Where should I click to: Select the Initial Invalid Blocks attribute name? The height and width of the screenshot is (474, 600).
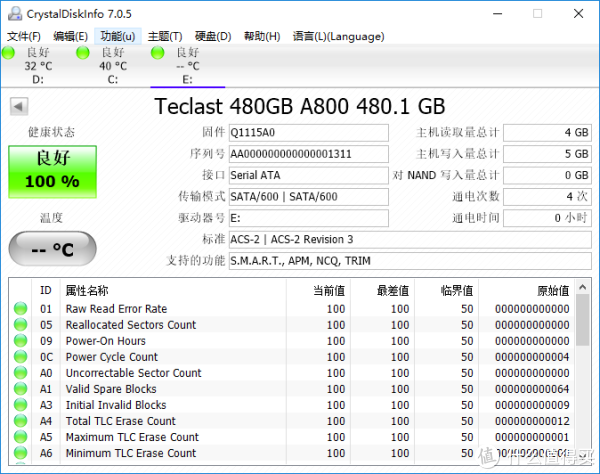[116, 405]
